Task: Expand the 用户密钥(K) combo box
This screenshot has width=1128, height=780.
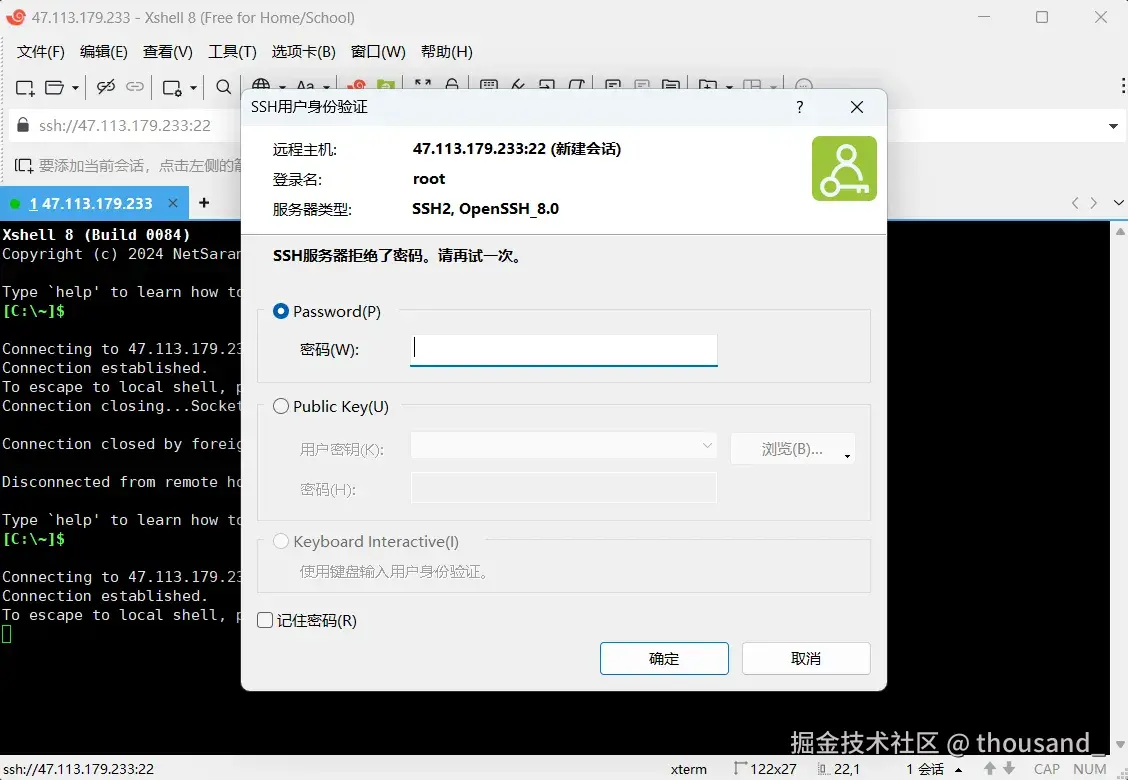Action: pyautogui.click(x=707, y=444)
